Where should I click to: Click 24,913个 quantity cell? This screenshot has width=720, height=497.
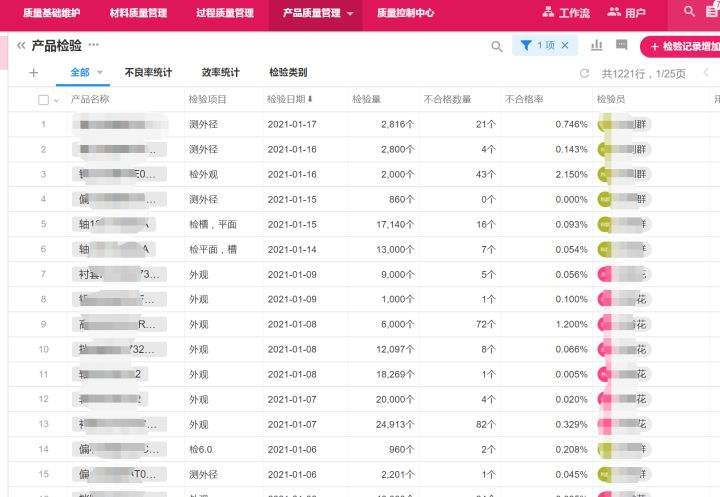(395, 424)
